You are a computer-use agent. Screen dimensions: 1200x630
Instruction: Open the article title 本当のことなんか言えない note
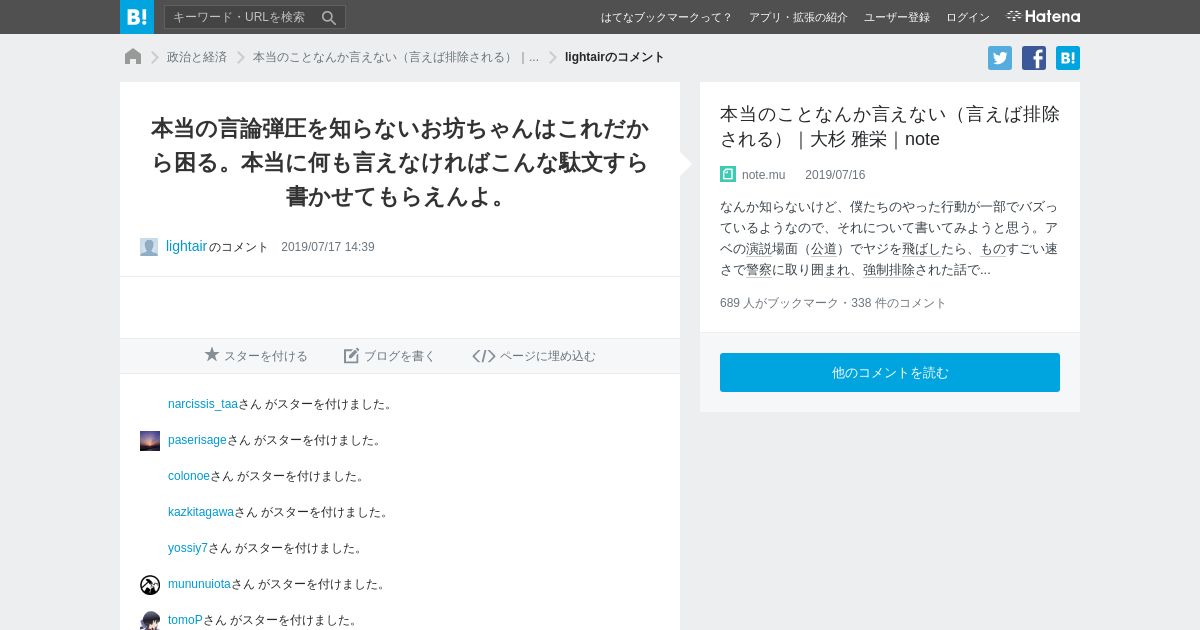click(x=890, y=126)
